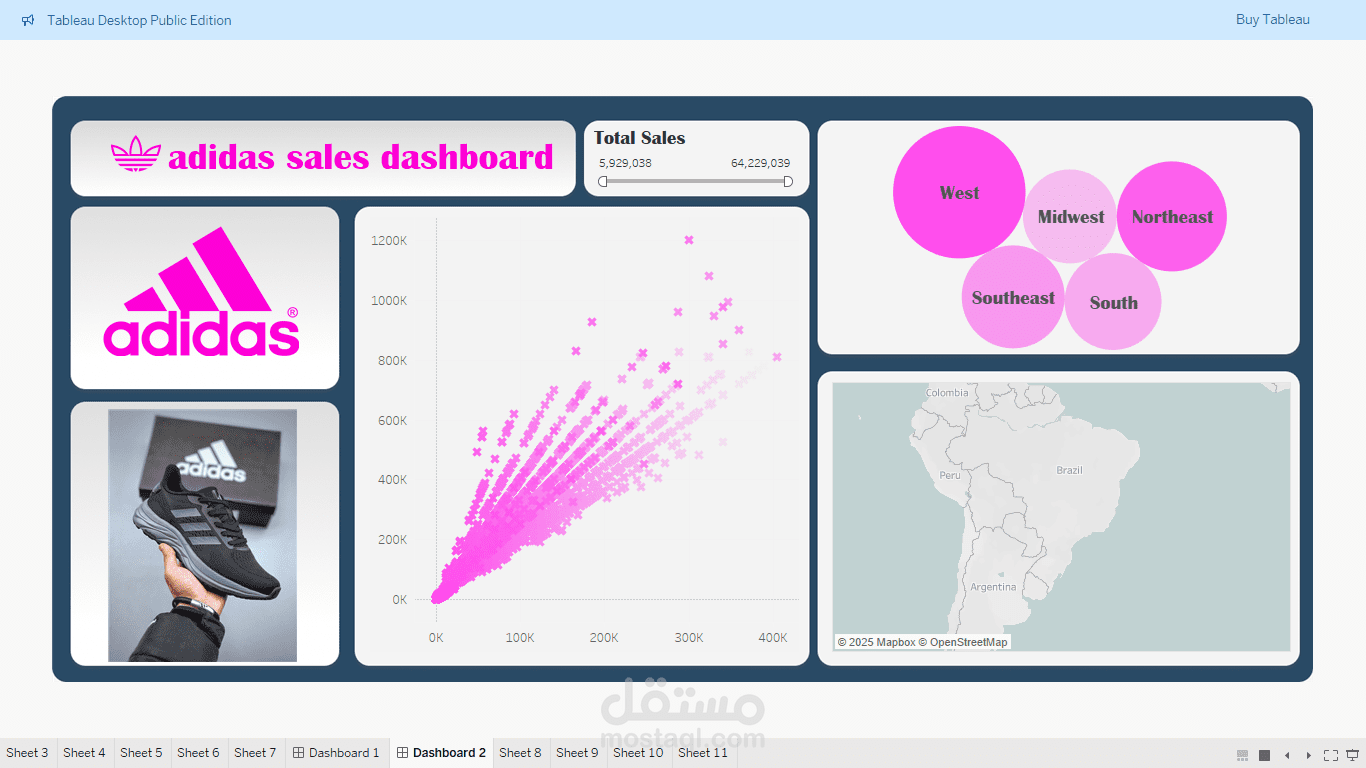Open the Dashboard 1 tab
The image size is (1366, 768).
pos(336,753)
